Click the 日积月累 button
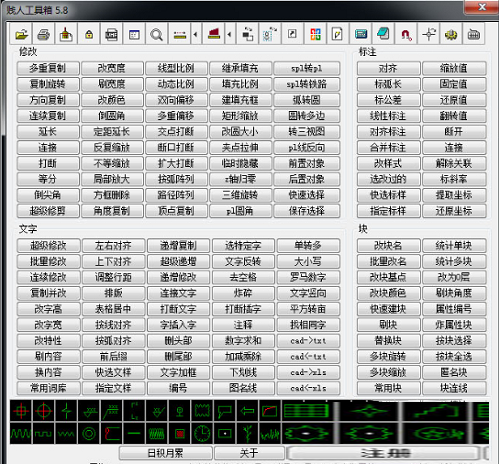 click(x=165, y=453)
